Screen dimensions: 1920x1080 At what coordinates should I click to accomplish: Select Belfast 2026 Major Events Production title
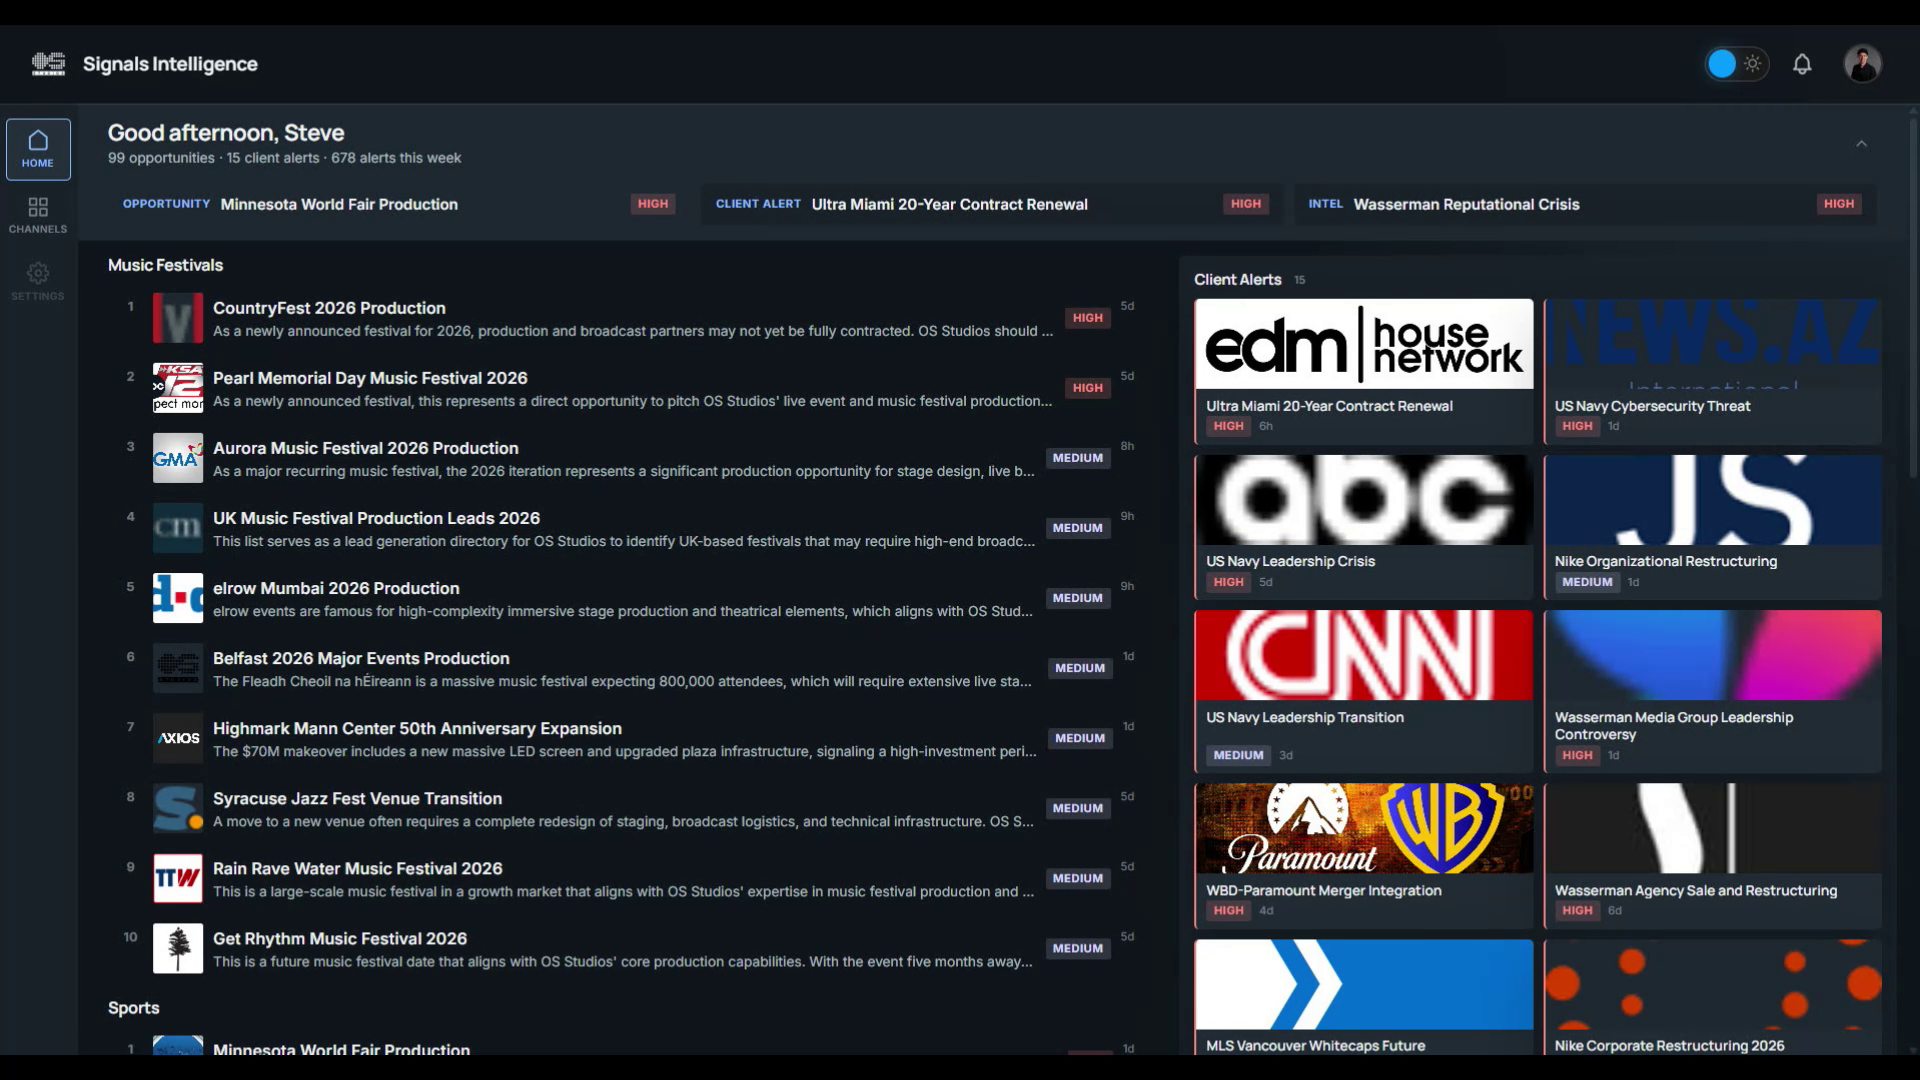click(x=361, y=658)
